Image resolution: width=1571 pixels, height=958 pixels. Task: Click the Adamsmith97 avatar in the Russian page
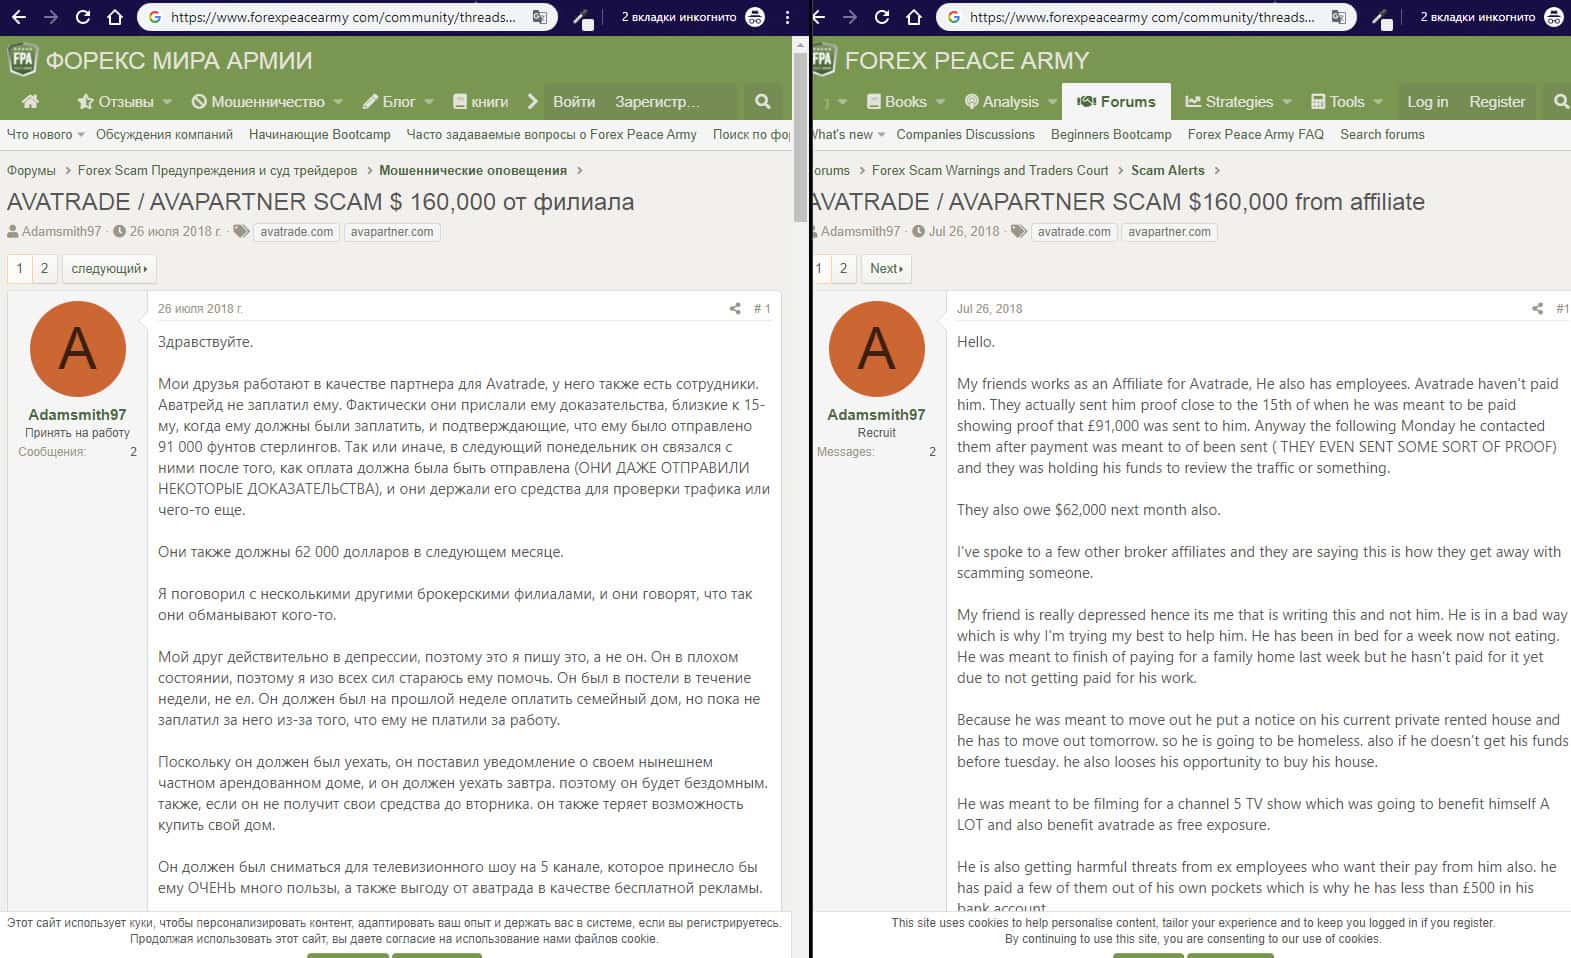click(77, 349)
